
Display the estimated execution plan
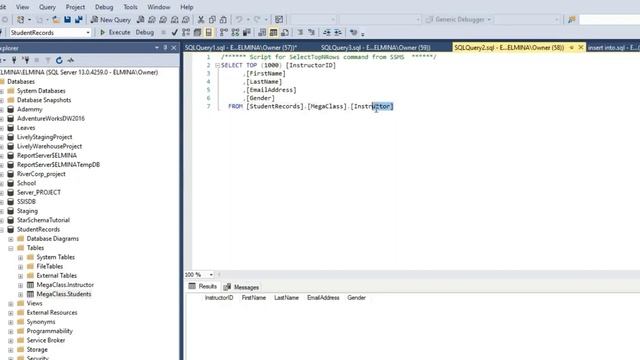[186, 32]
